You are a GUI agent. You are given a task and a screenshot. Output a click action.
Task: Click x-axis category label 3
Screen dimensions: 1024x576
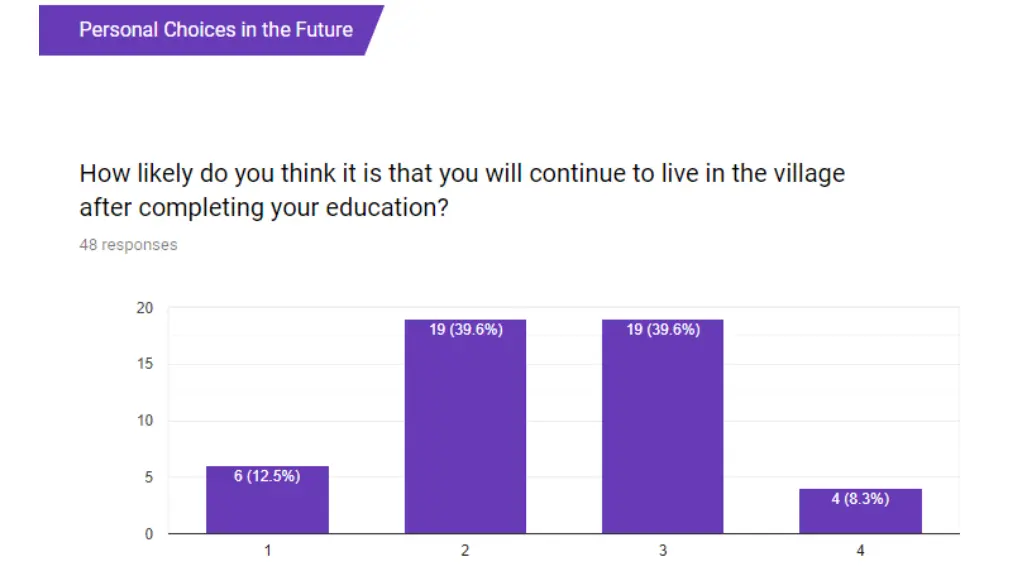(x=662, y=551)
